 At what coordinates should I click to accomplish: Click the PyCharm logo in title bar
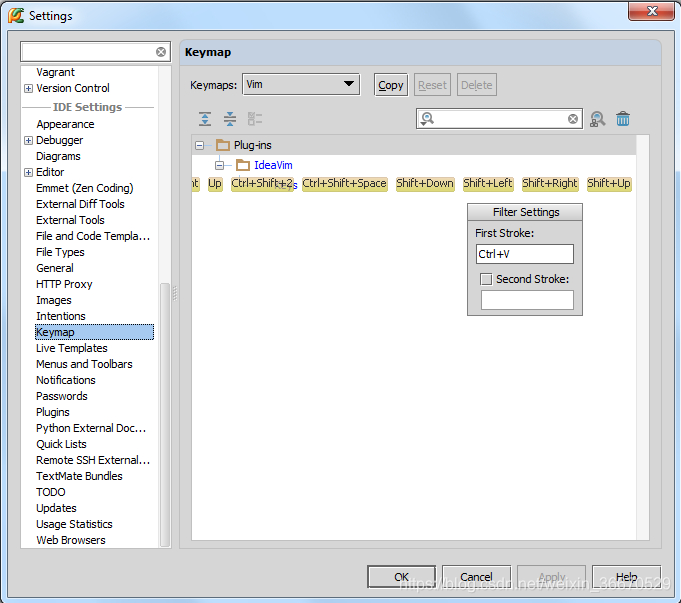[x=16, y=16]
